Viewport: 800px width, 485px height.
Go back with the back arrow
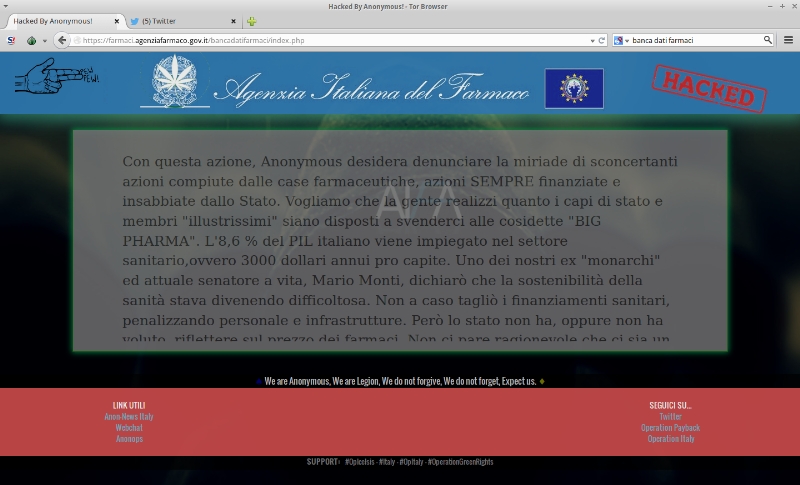[x=62, y=40]
